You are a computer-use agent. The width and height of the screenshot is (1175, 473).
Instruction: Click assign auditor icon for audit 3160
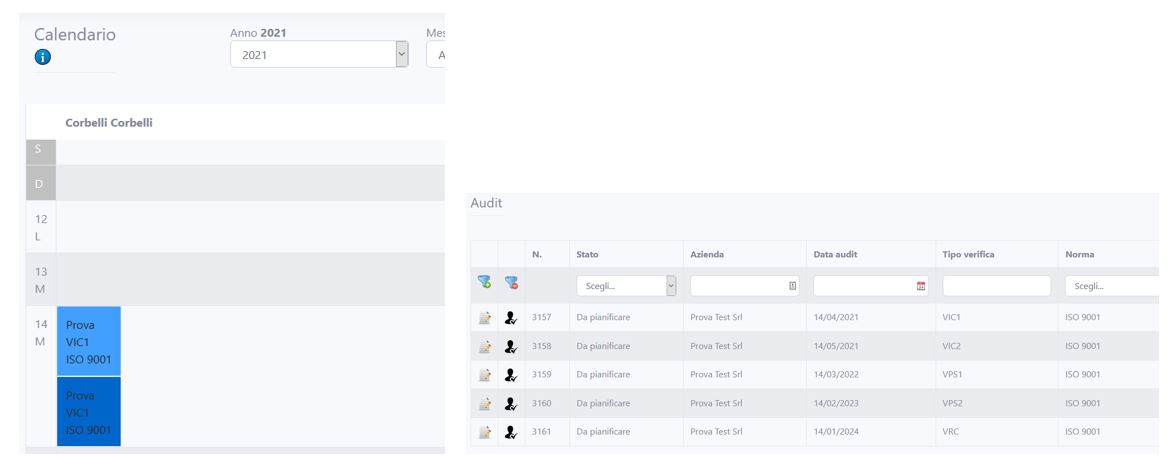[x=511, y=404]
